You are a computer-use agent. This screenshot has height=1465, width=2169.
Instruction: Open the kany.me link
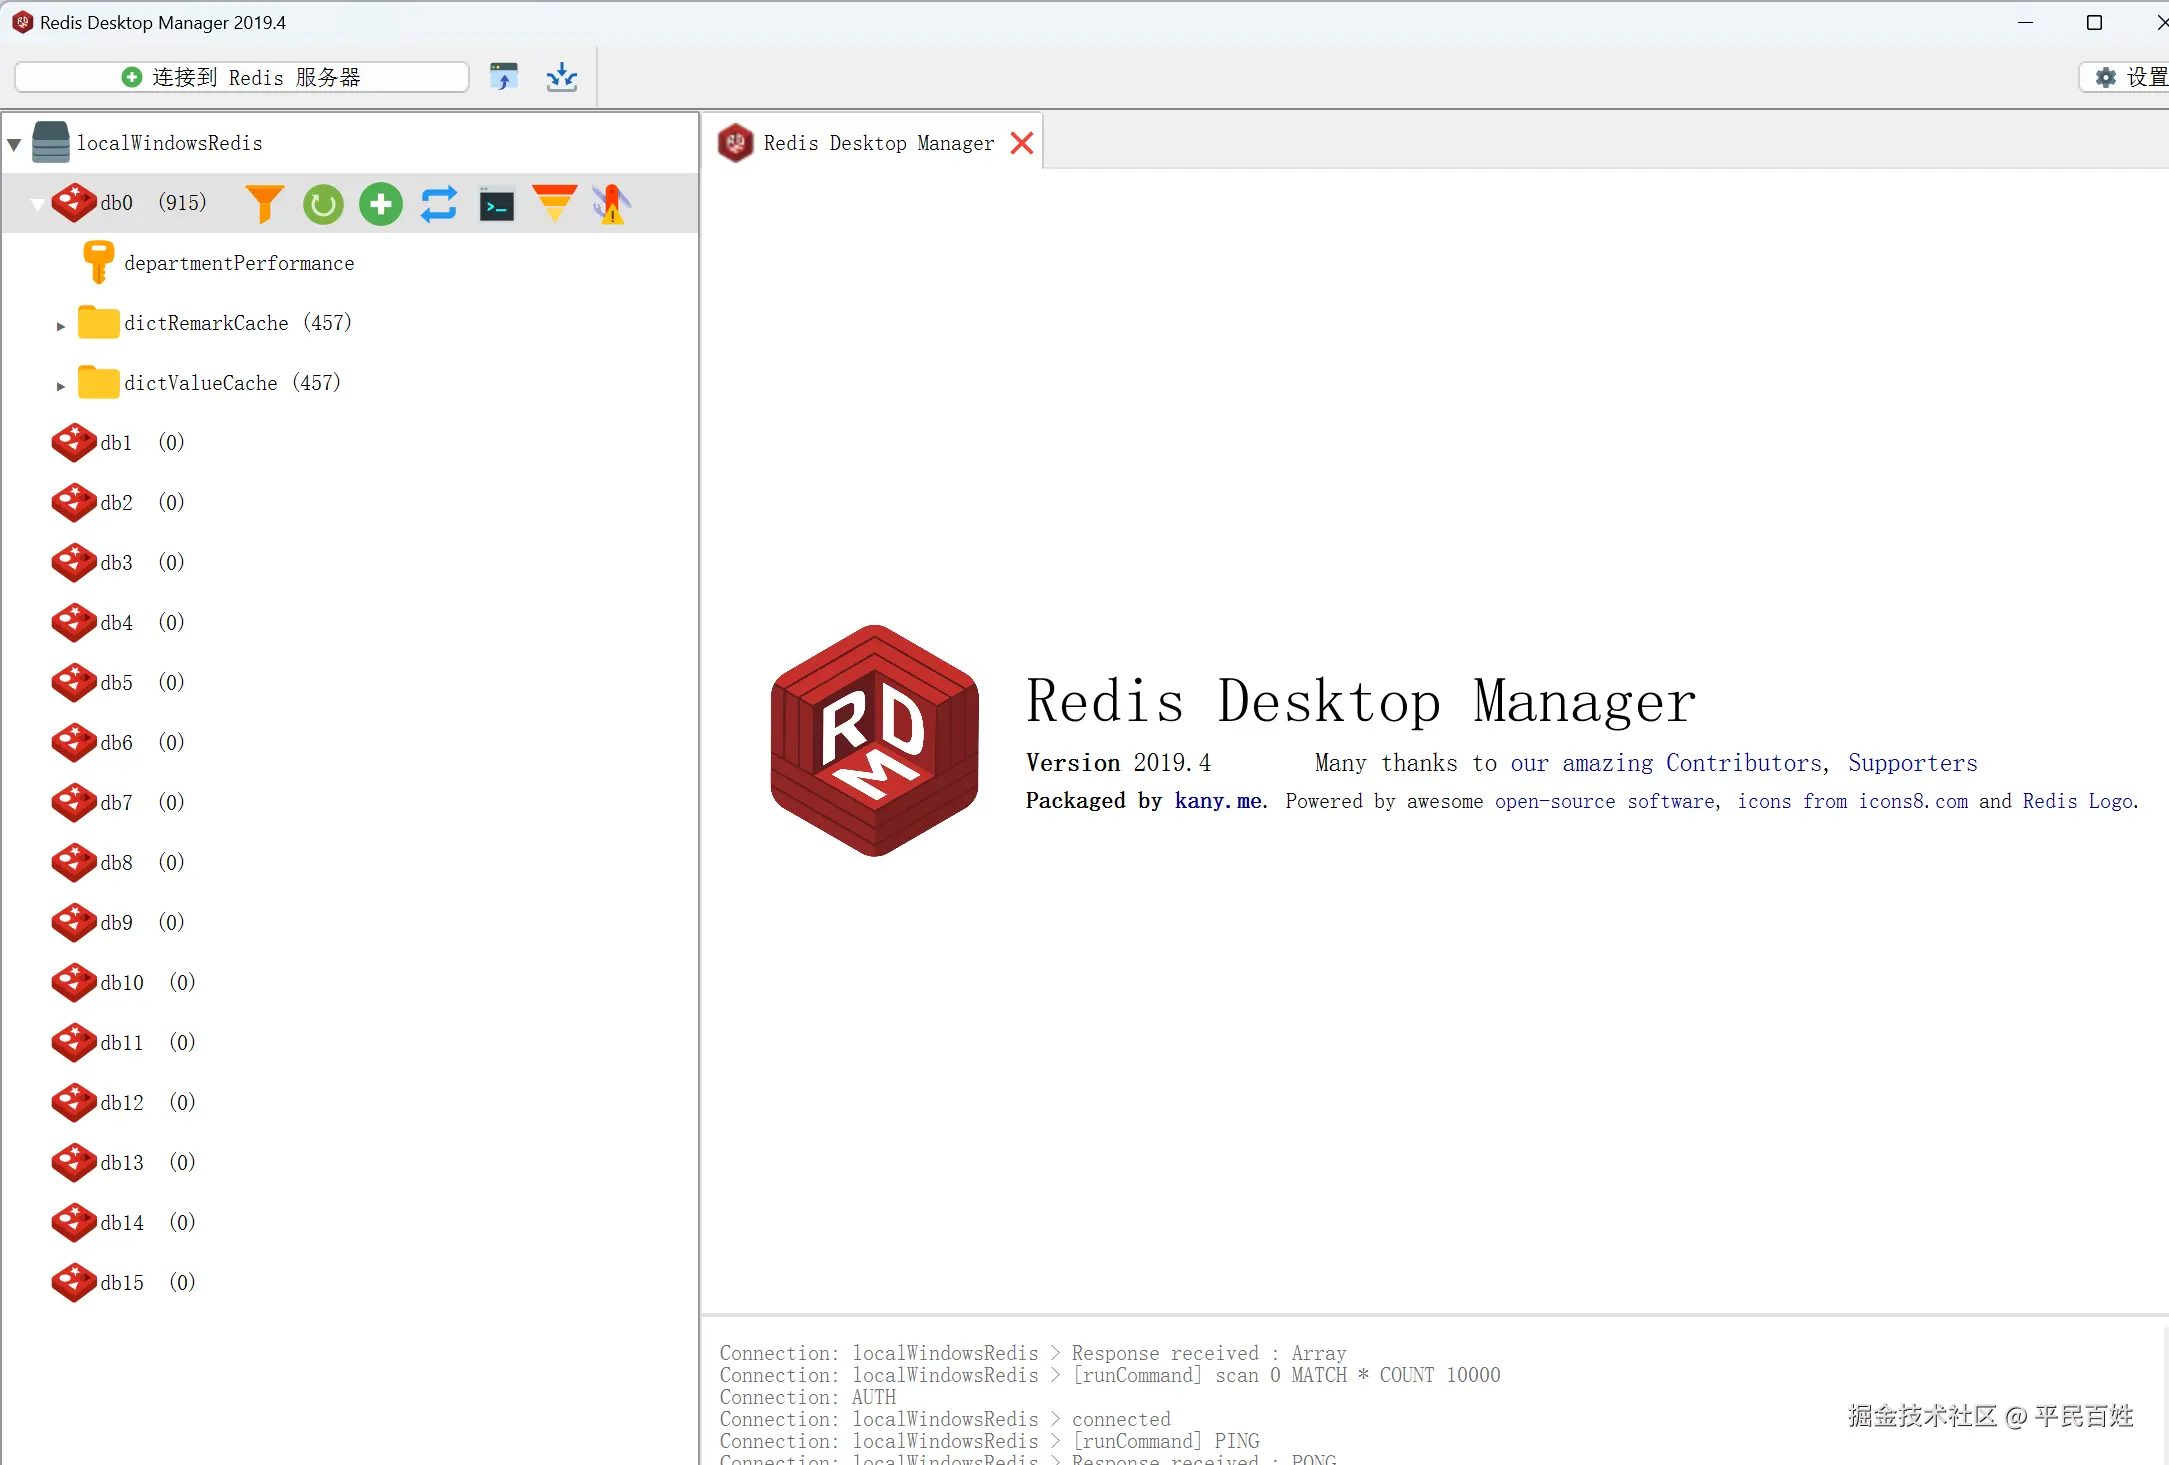click(x=1217, y=801)
